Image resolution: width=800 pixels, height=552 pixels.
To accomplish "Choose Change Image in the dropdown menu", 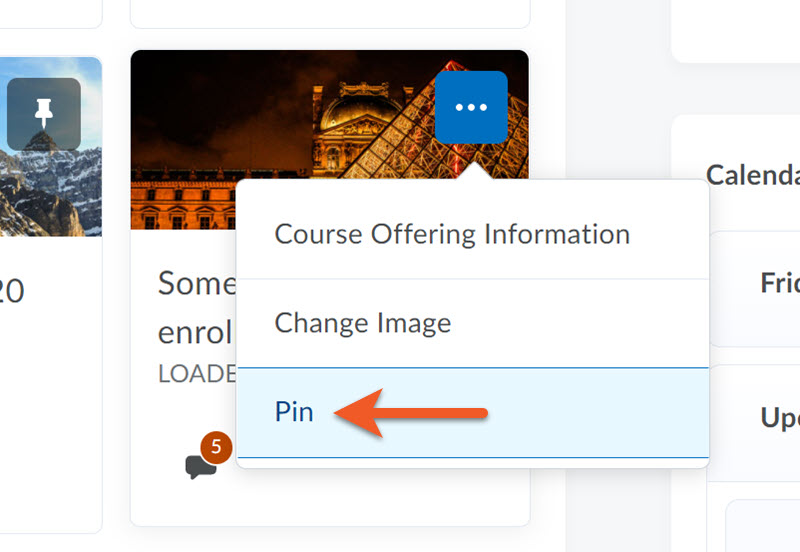I will point(363,323).
